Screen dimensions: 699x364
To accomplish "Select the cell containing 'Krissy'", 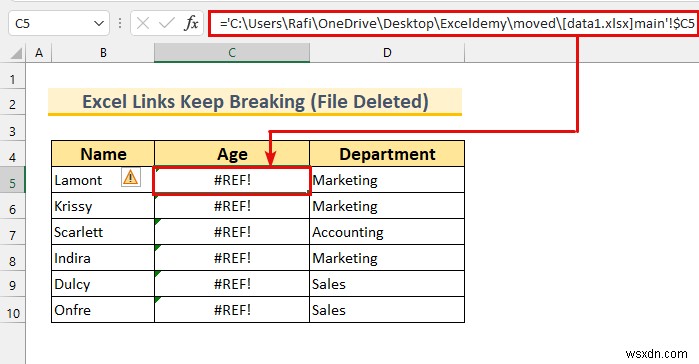I will coord(103,205).
